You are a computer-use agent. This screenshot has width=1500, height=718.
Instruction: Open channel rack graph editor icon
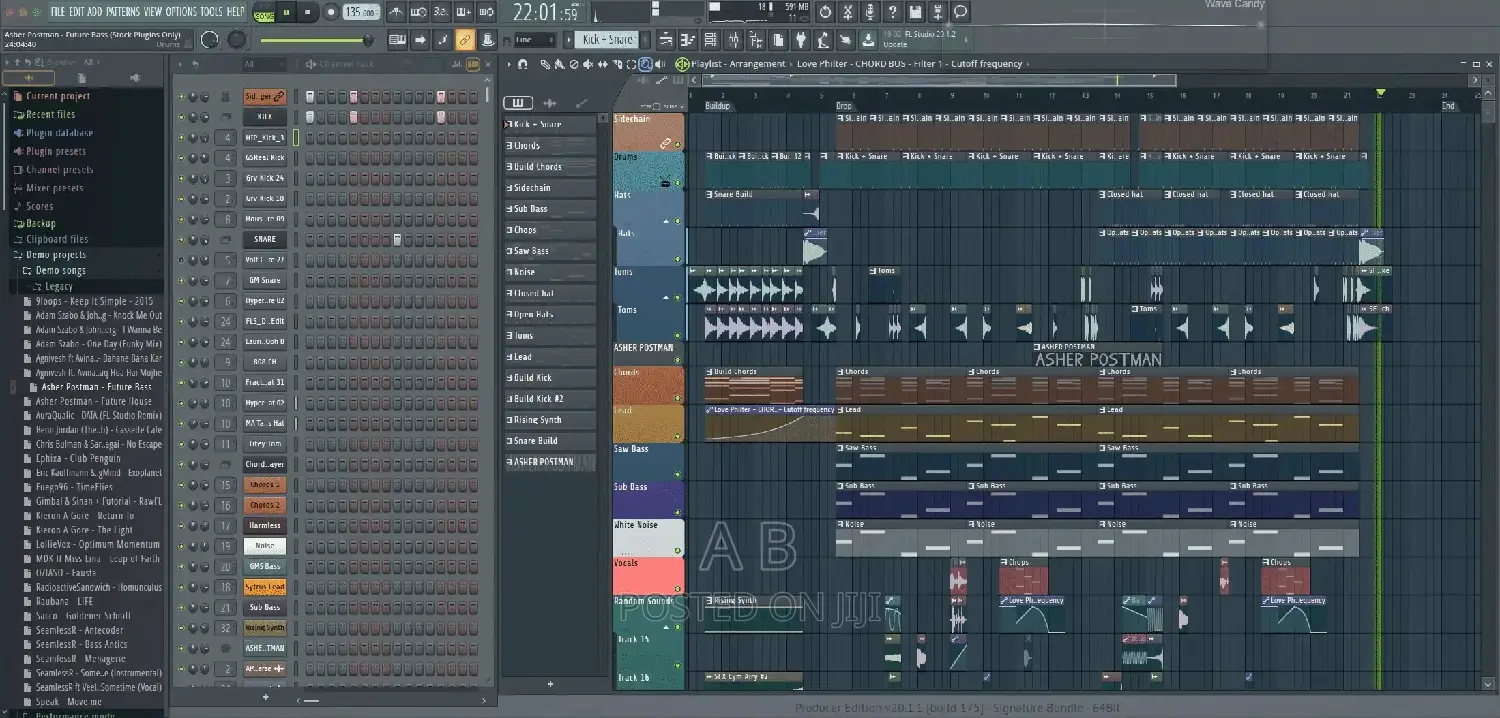coord(457,64)
